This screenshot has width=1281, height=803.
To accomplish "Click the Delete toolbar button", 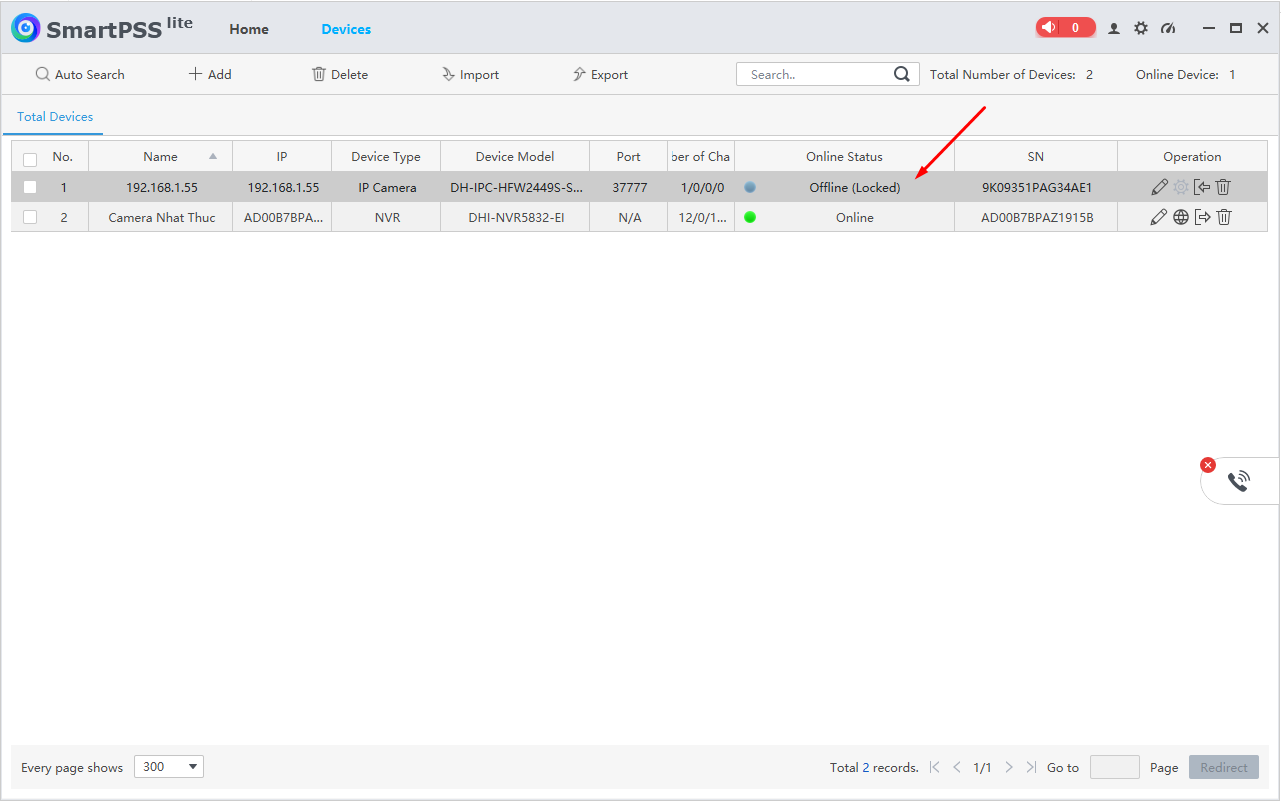I will (x=340, y=74).
